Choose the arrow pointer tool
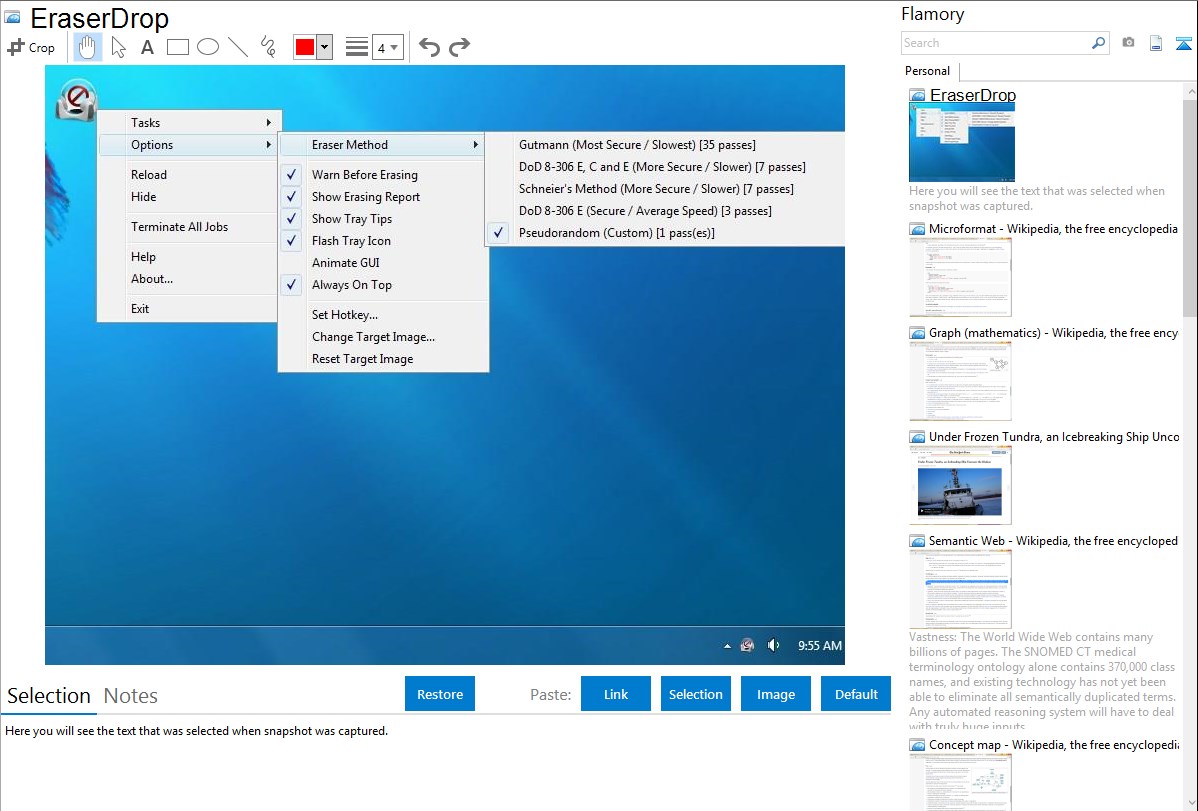Image resolution: width=1198 pixels, height=811 pixels. (118, 47)
